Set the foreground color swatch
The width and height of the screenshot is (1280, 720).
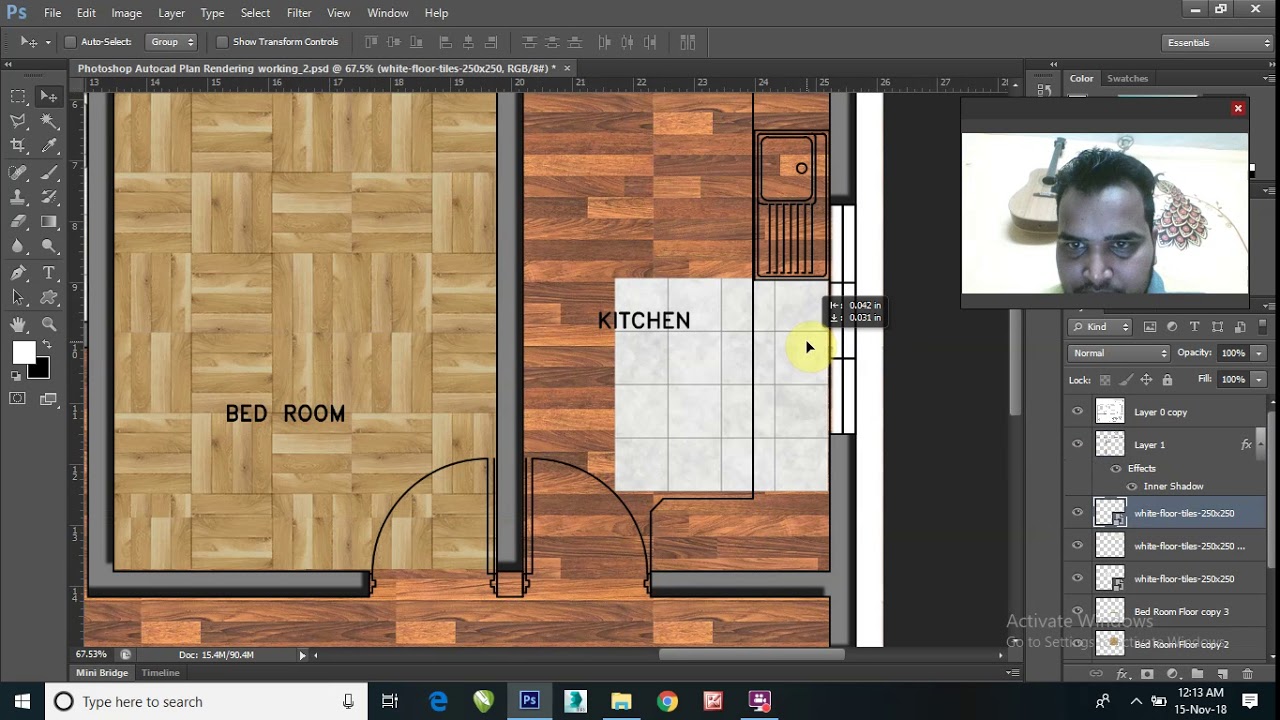click(x=23, y=352)
